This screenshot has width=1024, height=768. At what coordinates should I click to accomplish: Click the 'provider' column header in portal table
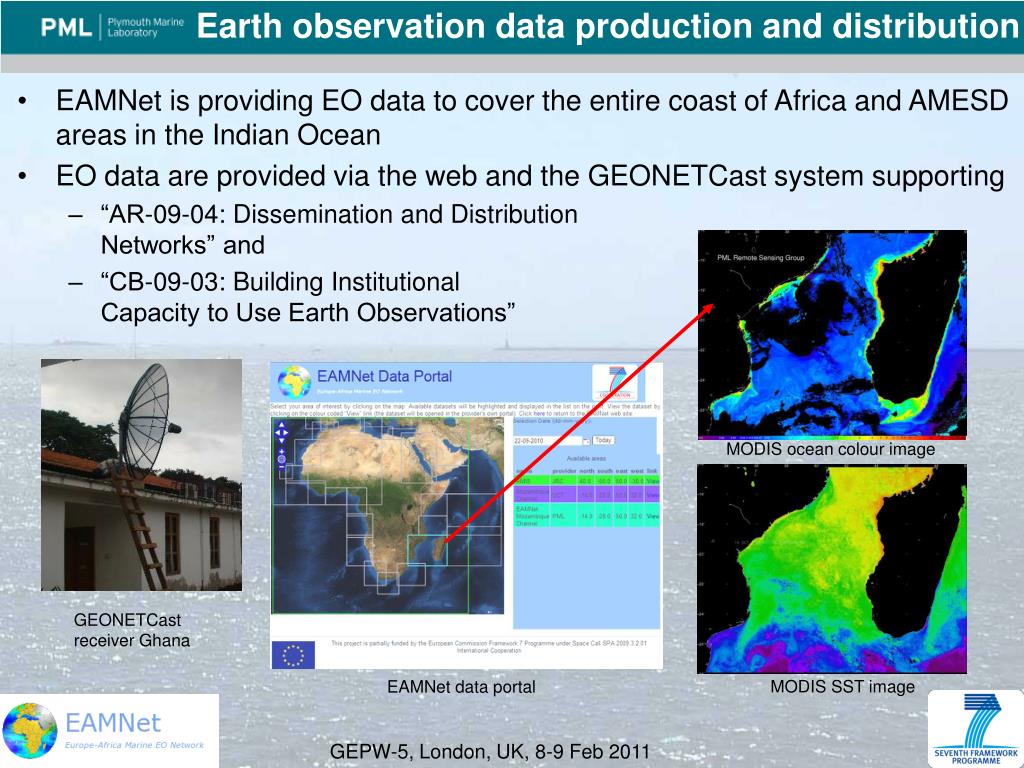(564, 471)
